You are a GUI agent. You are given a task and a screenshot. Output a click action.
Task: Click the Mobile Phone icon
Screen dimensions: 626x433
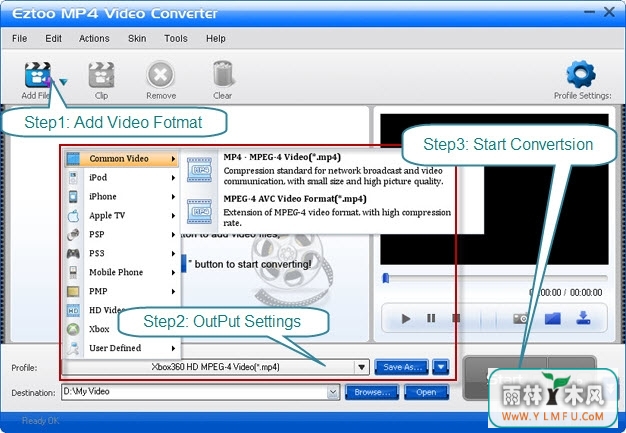[73, 272]
